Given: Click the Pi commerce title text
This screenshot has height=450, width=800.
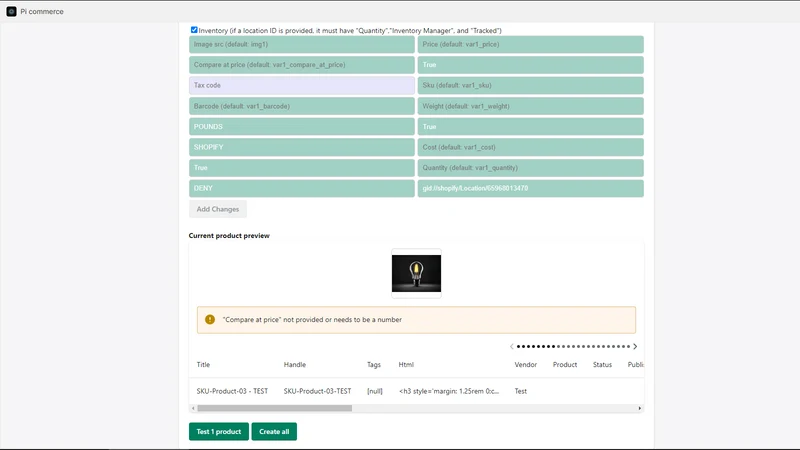Looking at the screenshot, I should coord(42,12).
